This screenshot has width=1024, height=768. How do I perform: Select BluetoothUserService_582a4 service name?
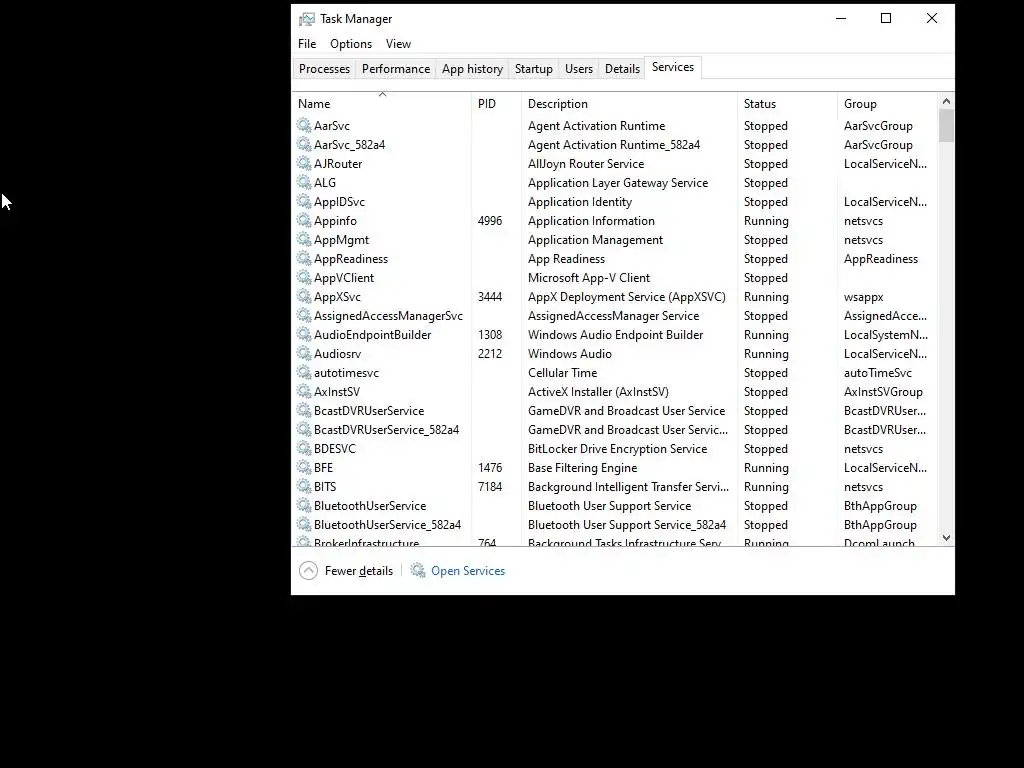[x=387, y=524]
